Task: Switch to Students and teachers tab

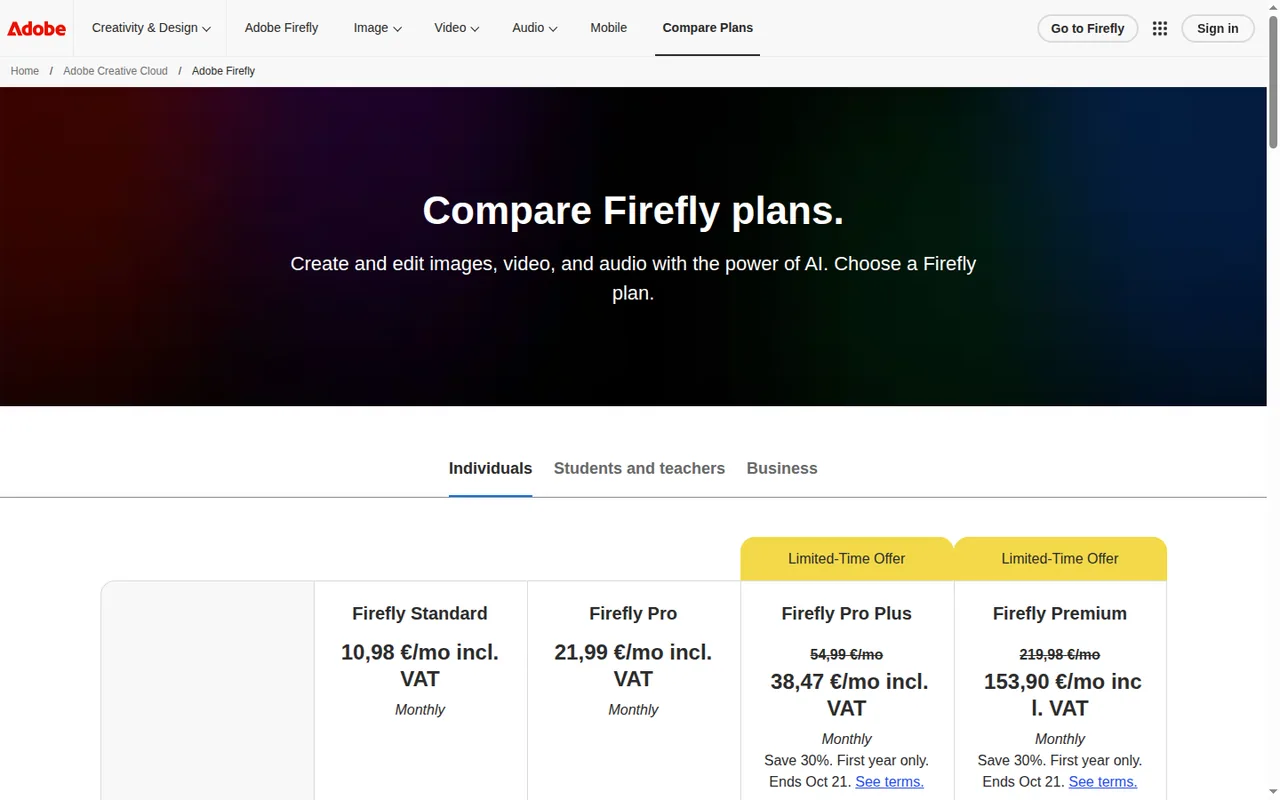Action: (639, 468)
